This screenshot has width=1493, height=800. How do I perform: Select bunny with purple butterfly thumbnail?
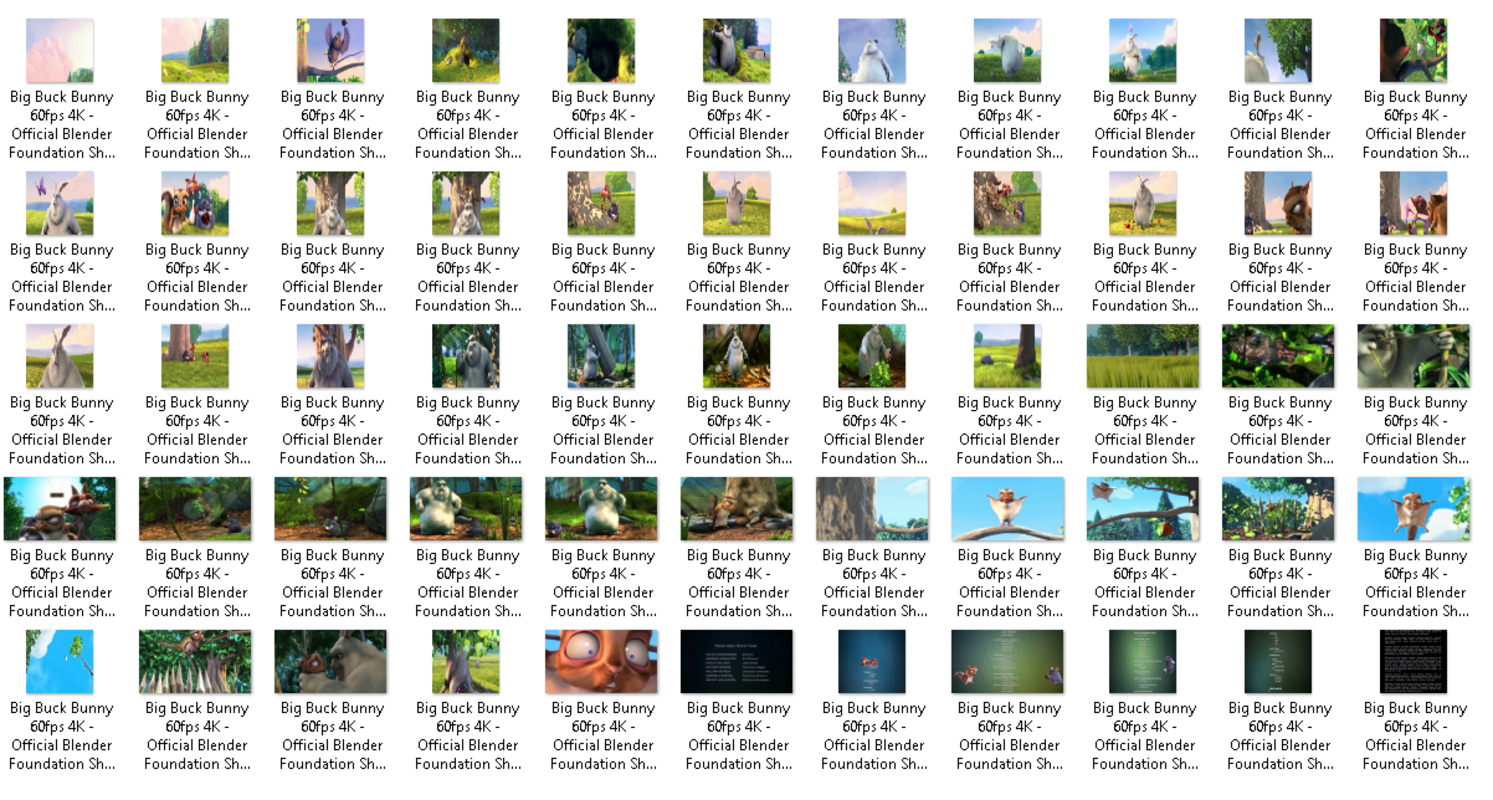pos(60,204)
